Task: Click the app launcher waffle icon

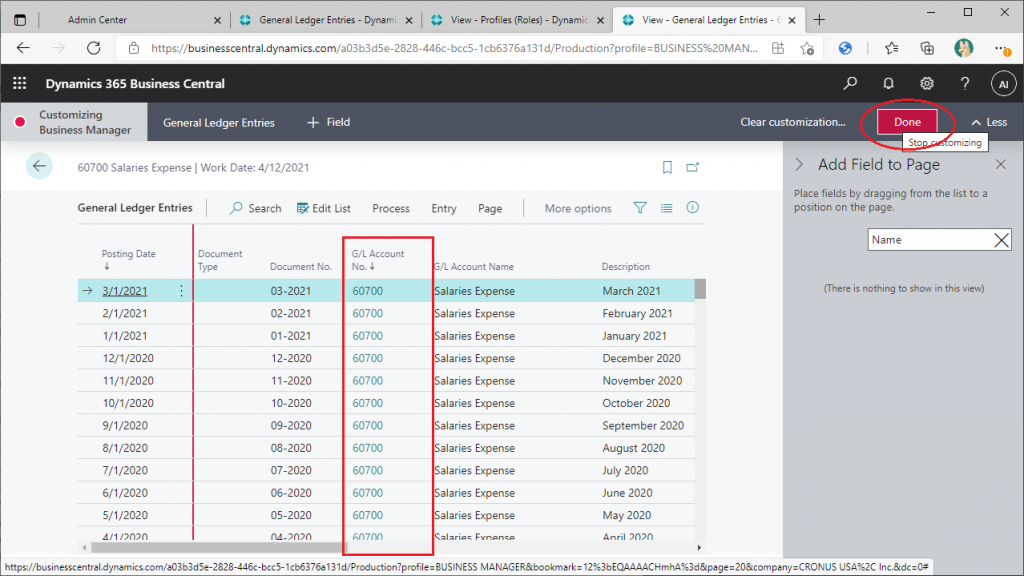Action: coord(19,84)
